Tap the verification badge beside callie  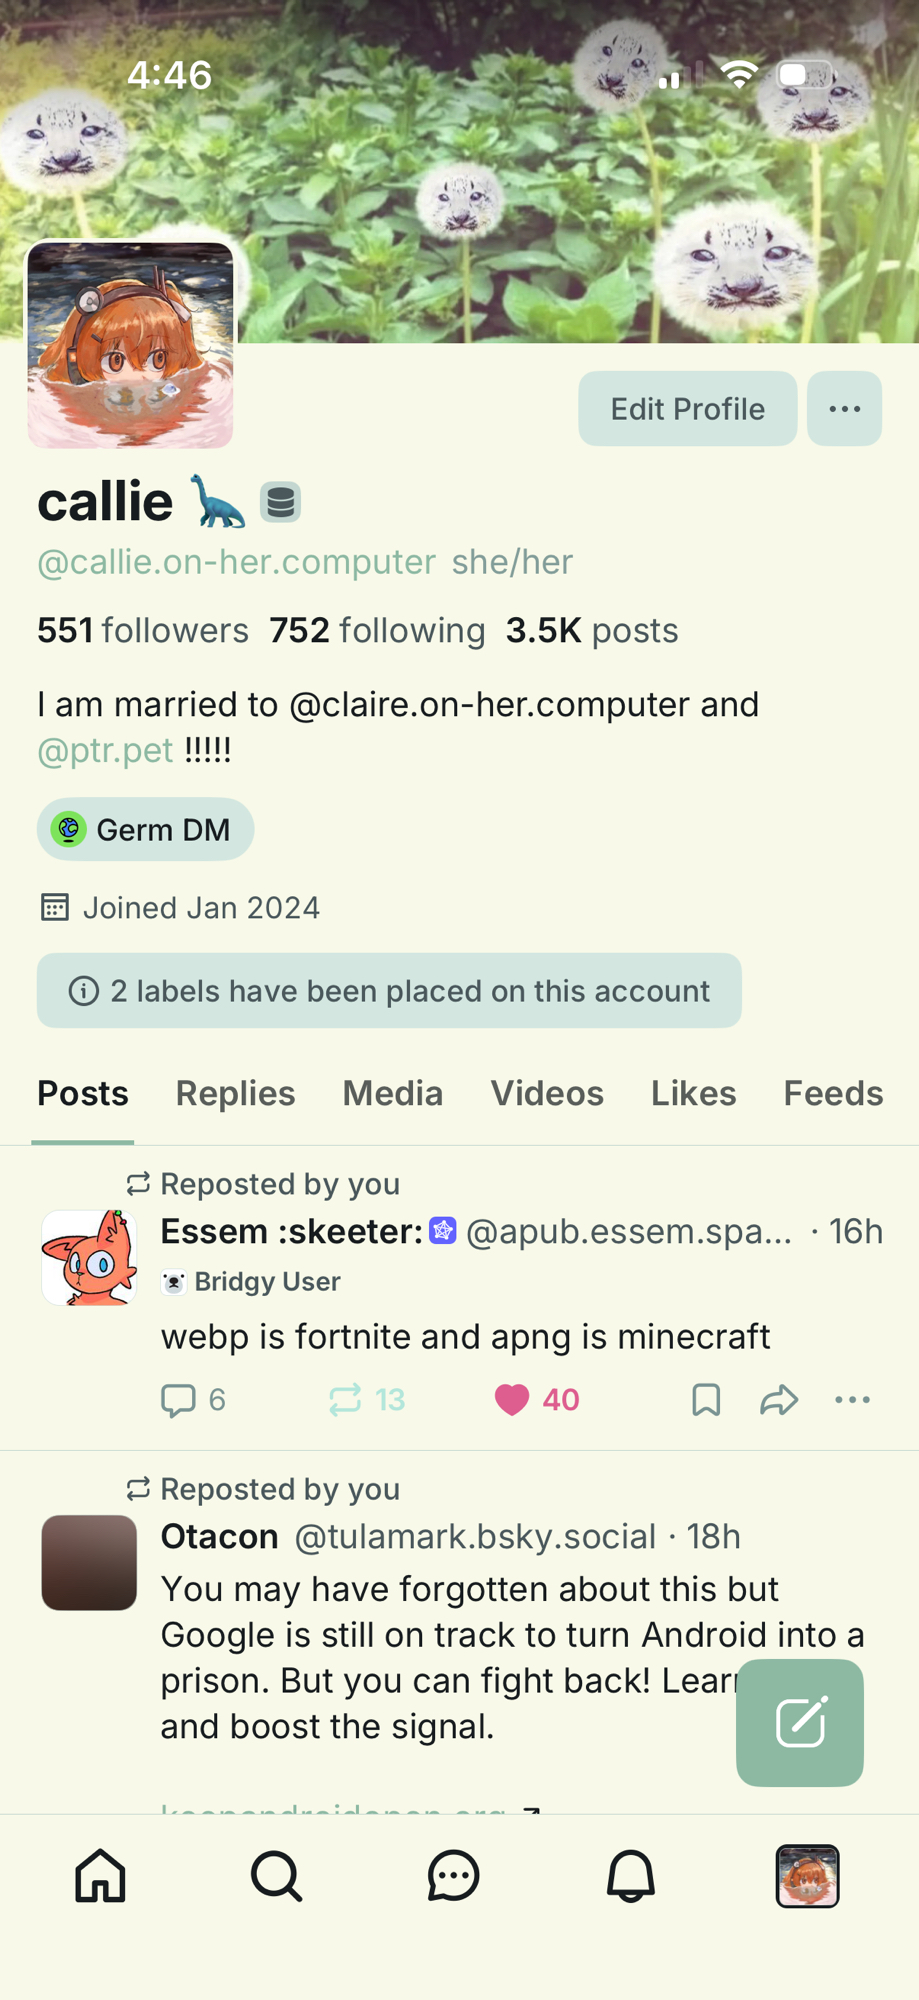tap(281, 502)
